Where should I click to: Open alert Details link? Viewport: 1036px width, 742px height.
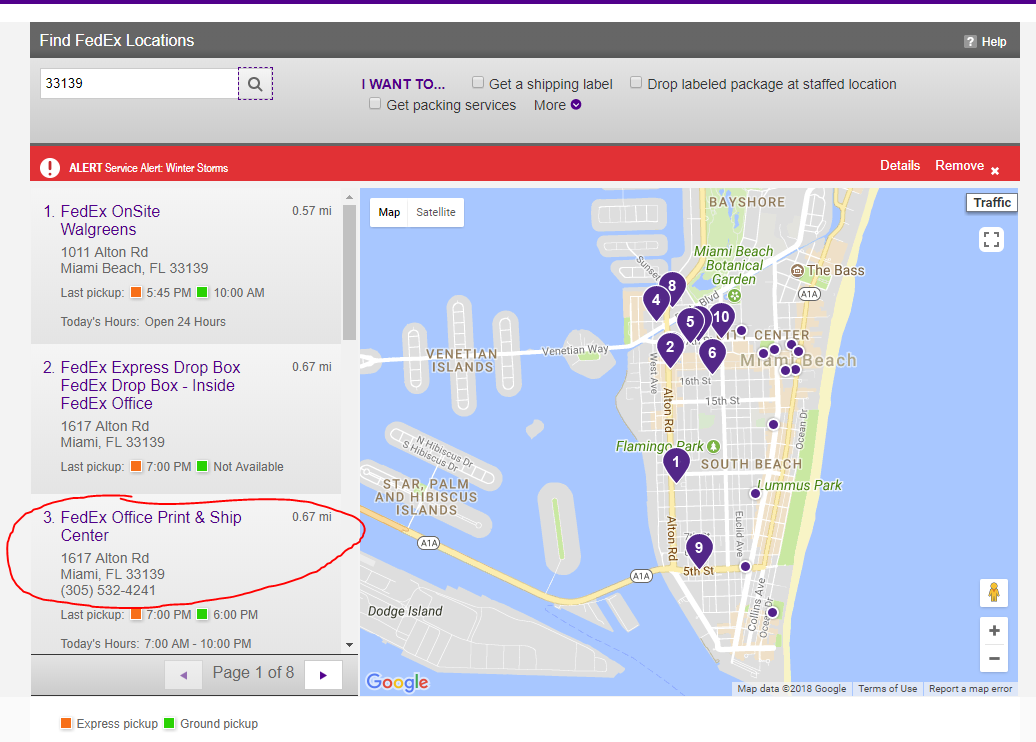pos(900,166)
